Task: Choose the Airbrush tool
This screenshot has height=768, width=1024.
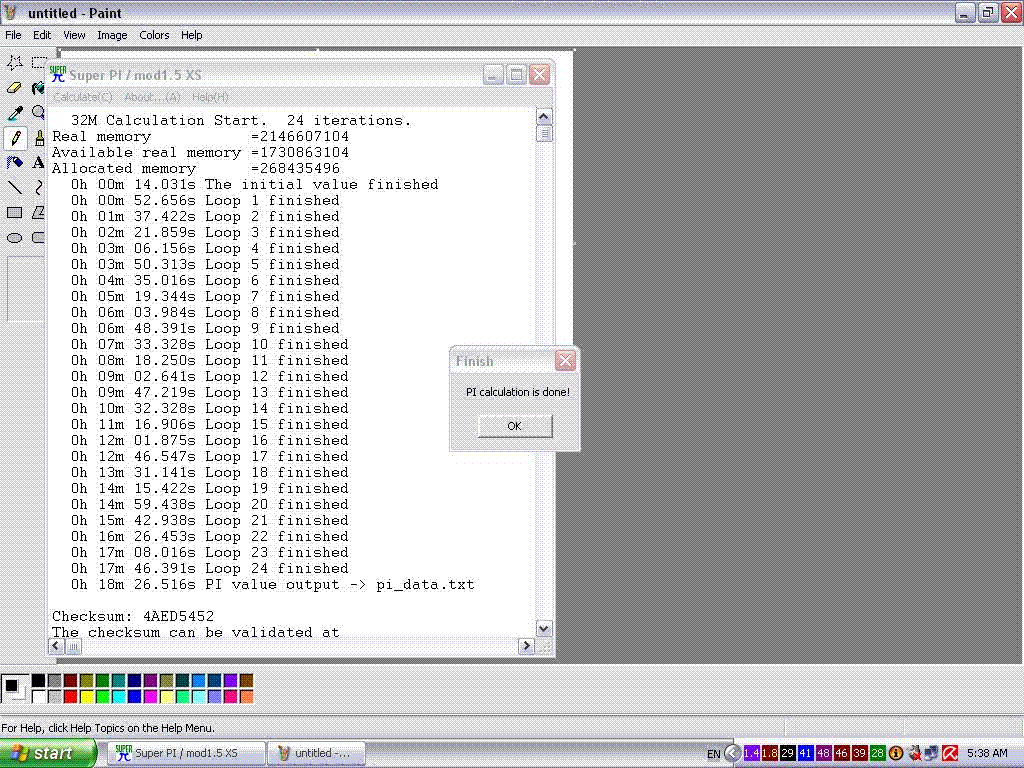Action: (15, 162)
